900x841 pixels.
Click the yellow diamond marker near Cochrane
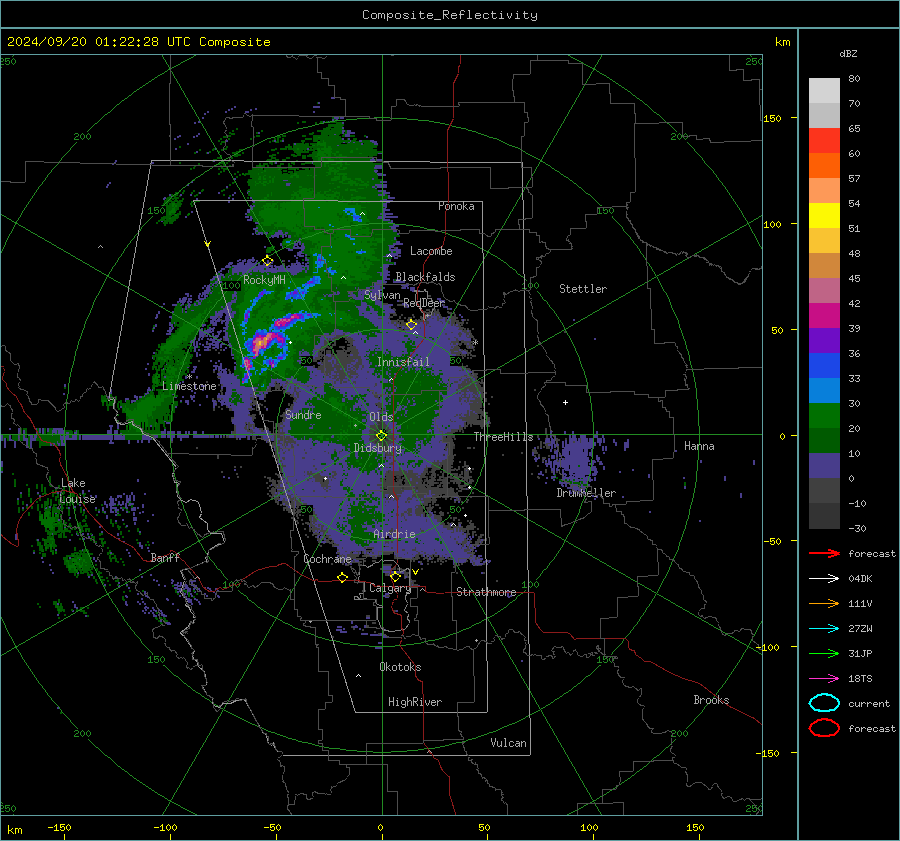tap(343, 578)
